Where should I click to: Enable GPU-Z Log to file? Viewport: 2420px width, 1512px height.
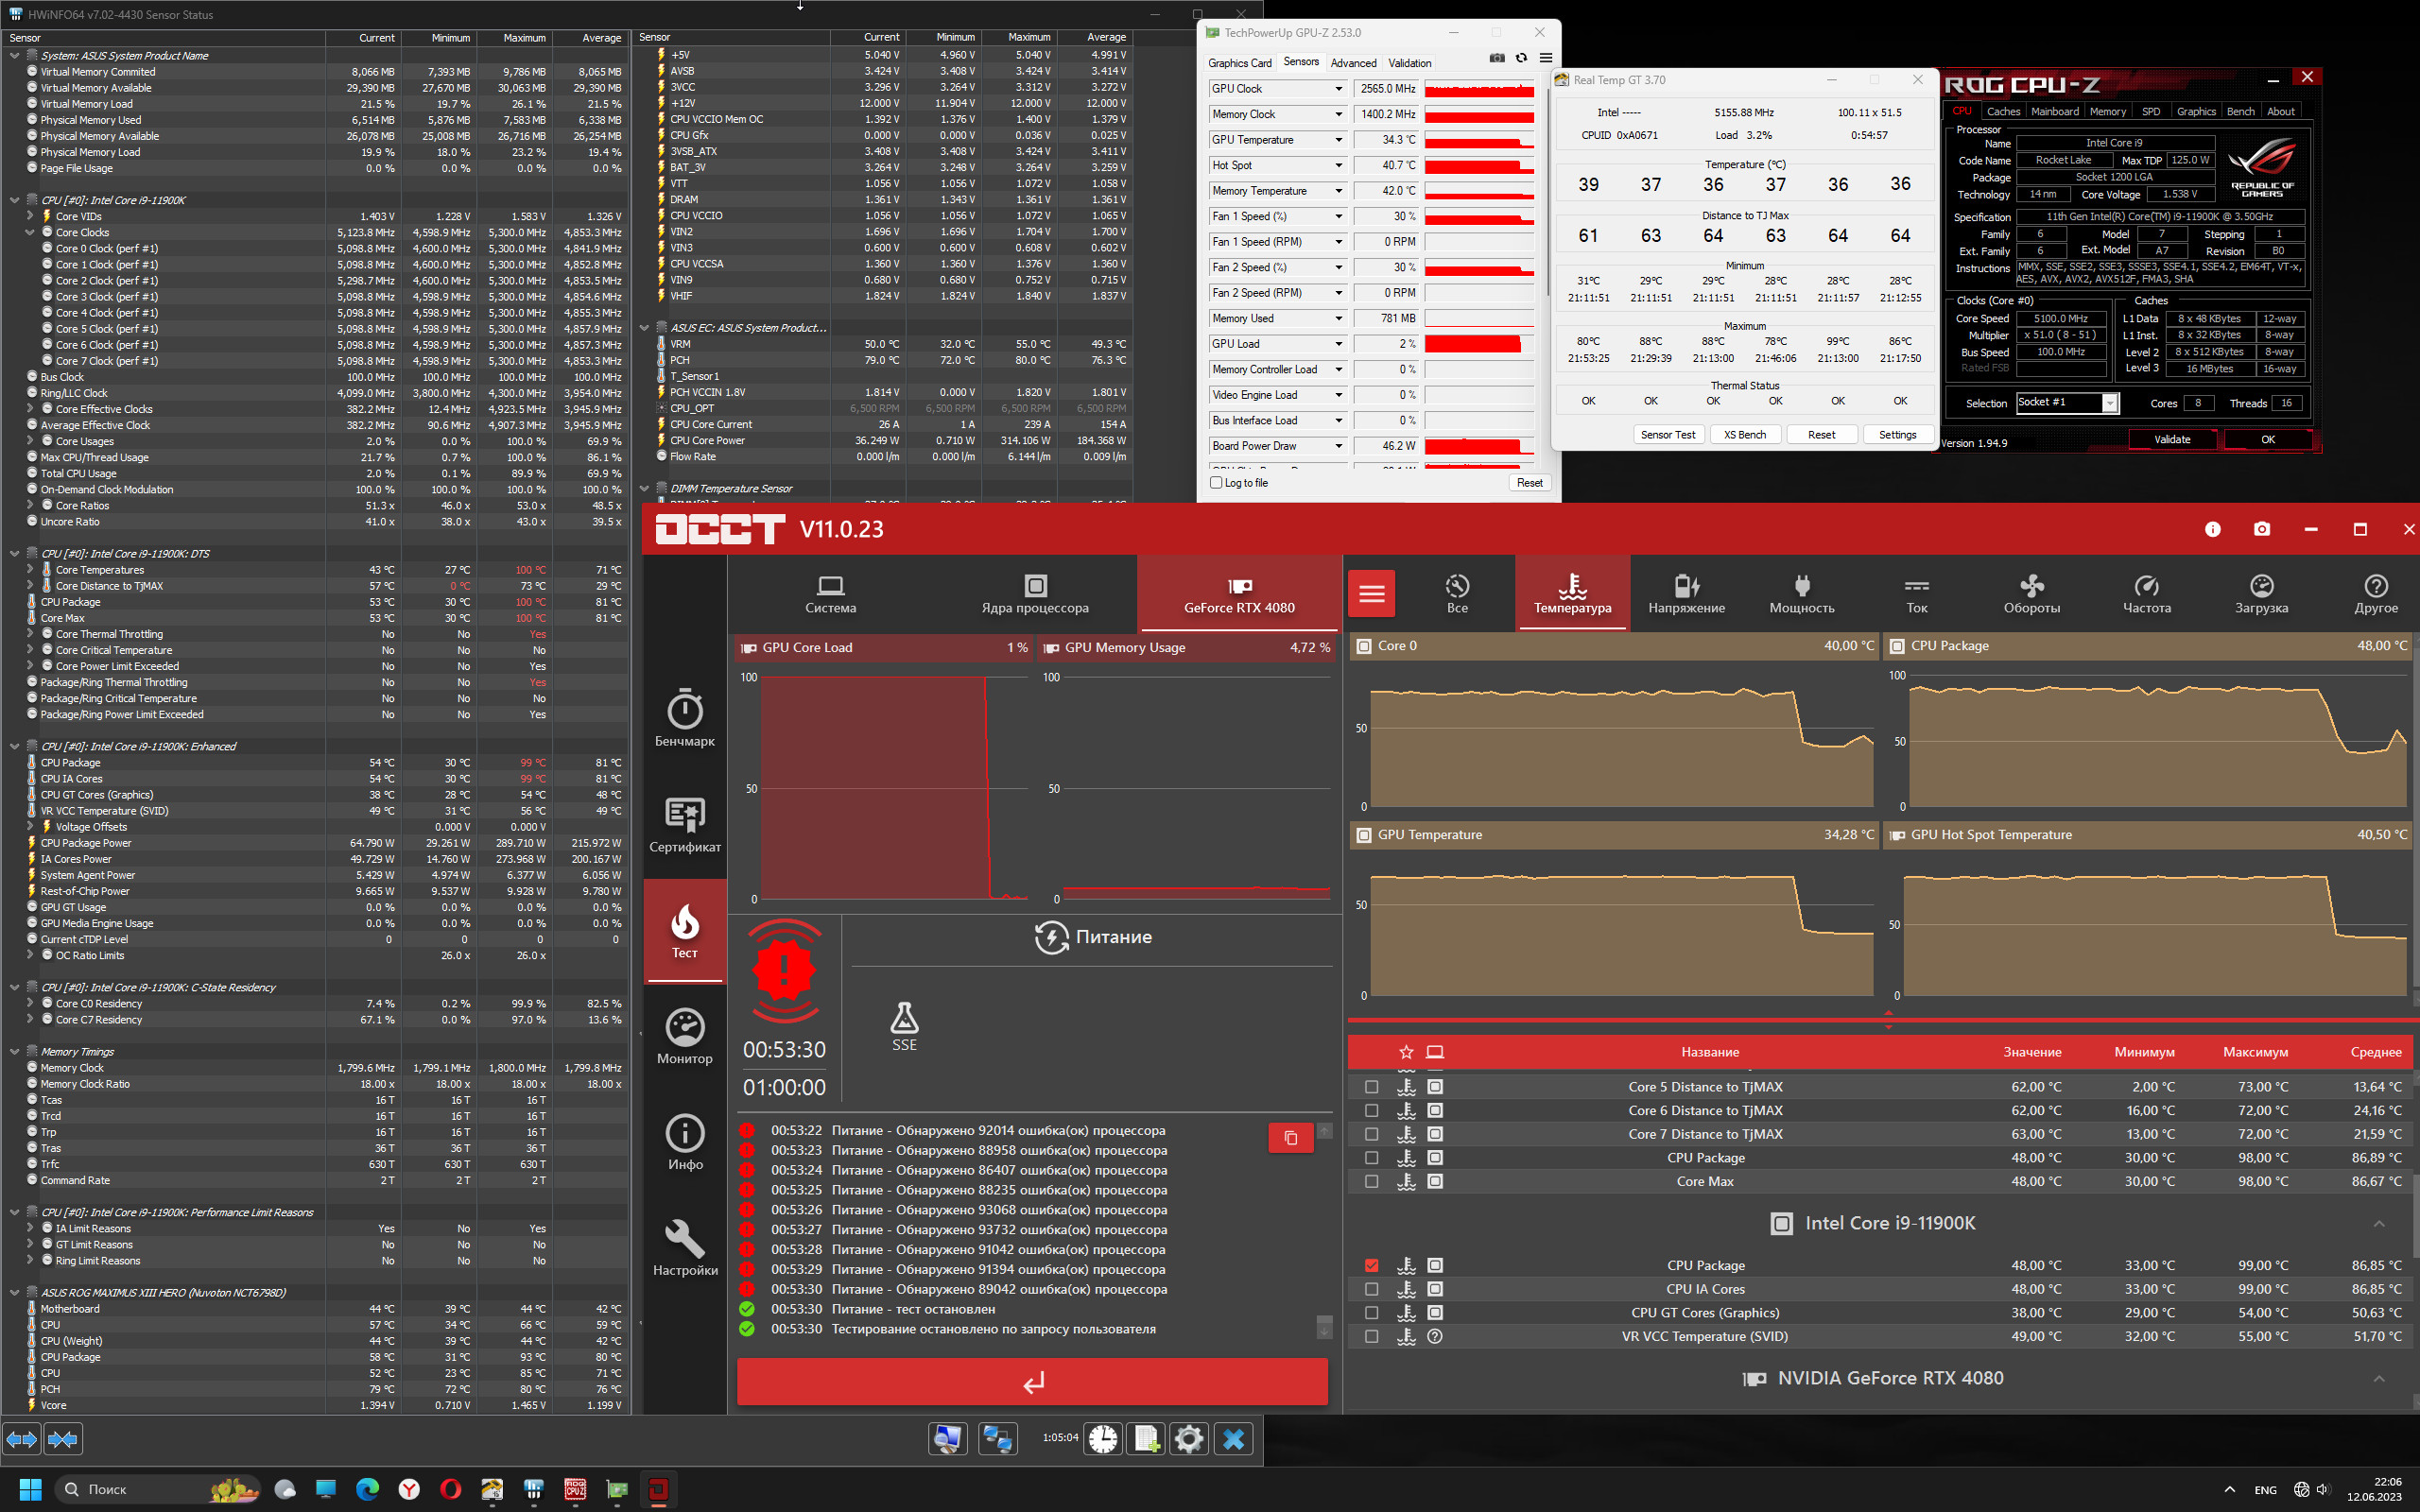[x=1217, y=483]
